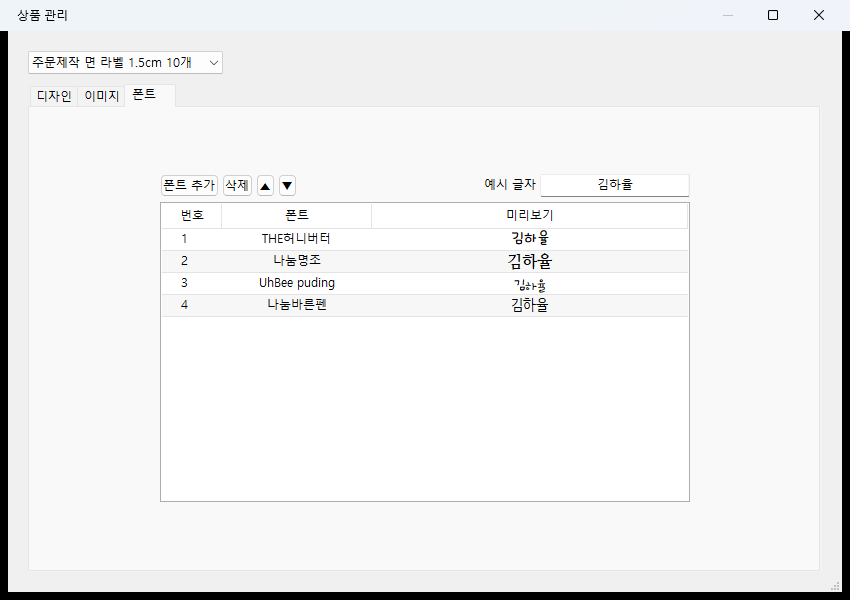Open the product dropdown 주문제작 면 라벨
This screenshot has width=850, height=600.
[x=125, y=63]
